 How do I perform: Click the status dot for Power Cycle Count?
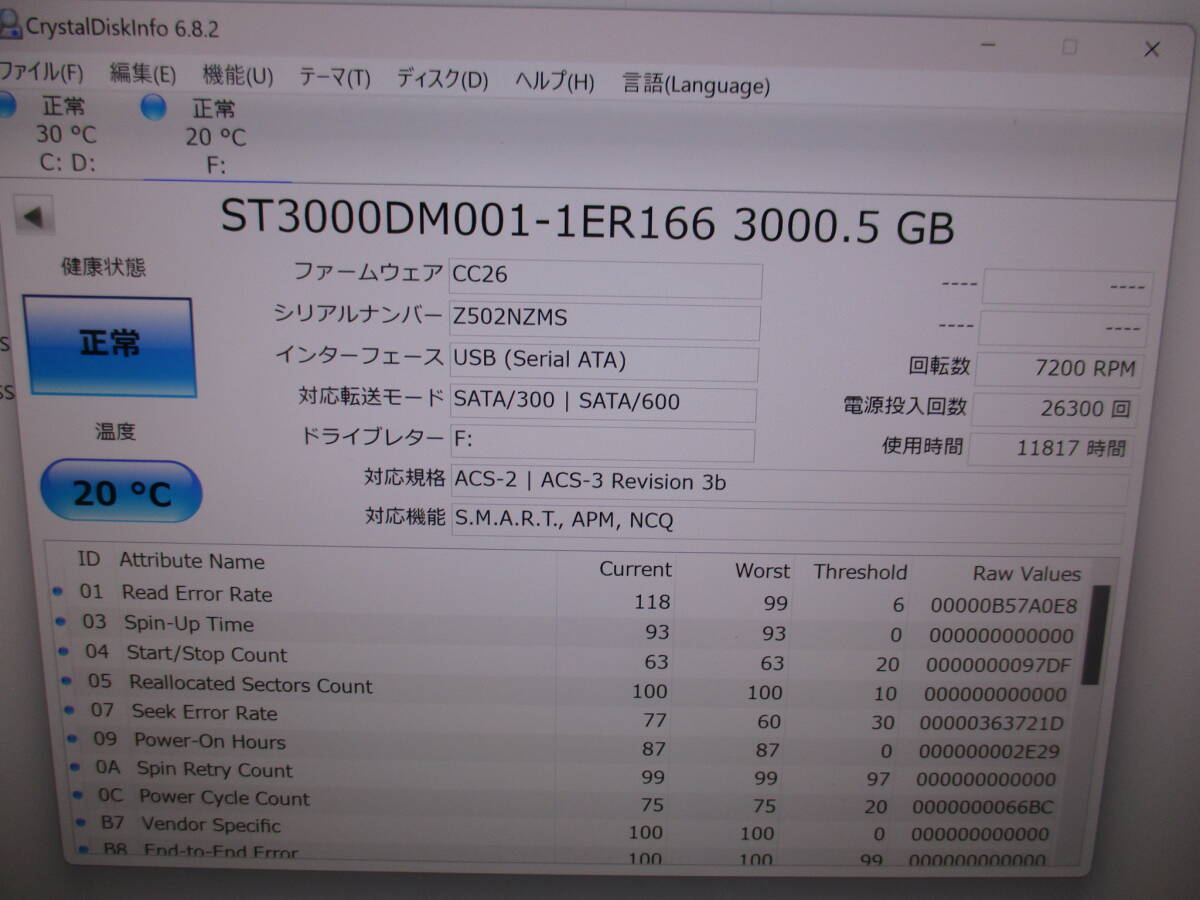pos(78,796)
